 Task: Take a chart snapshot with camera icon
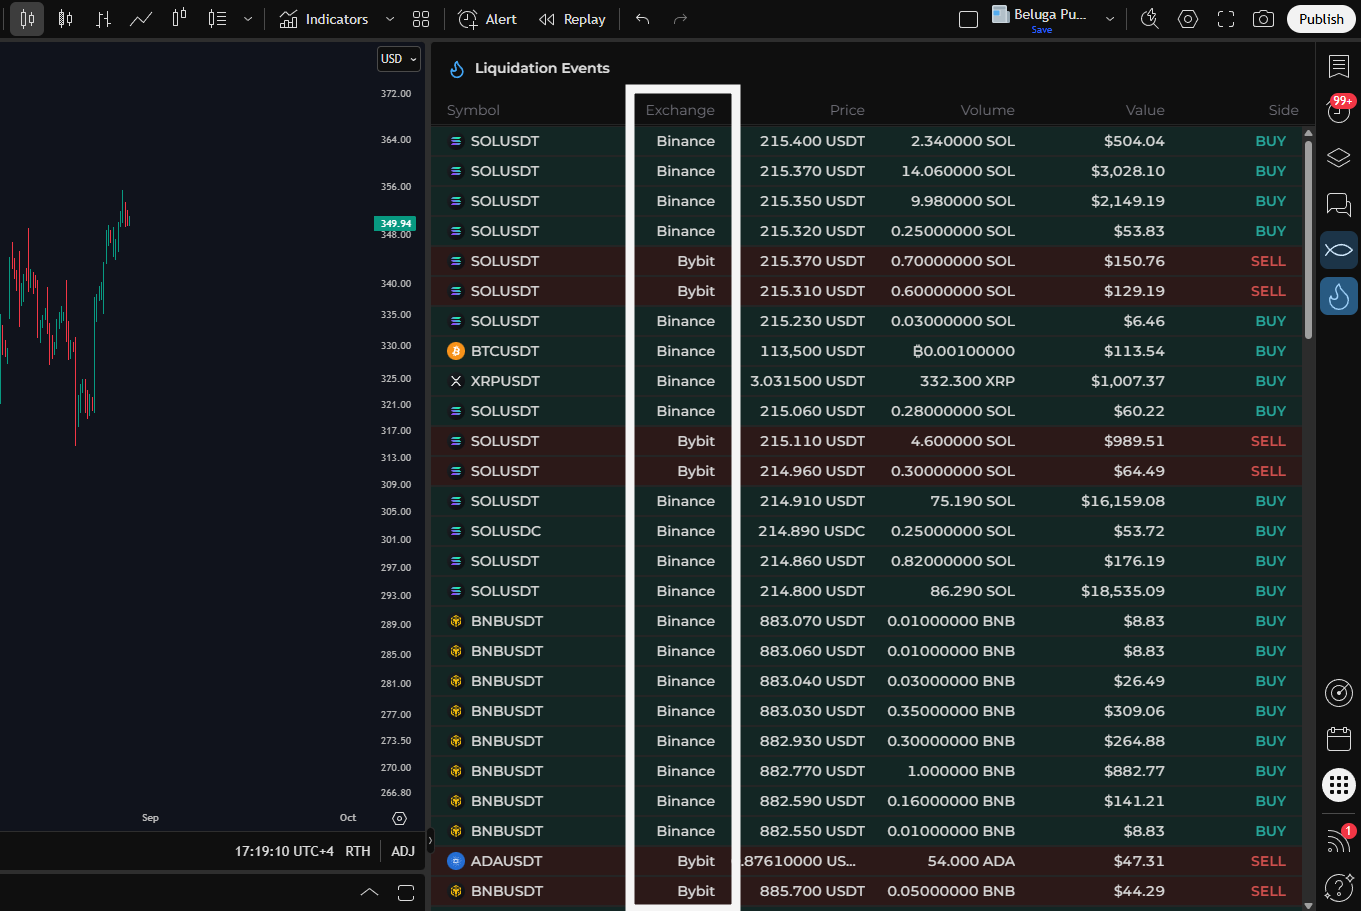1263,19
